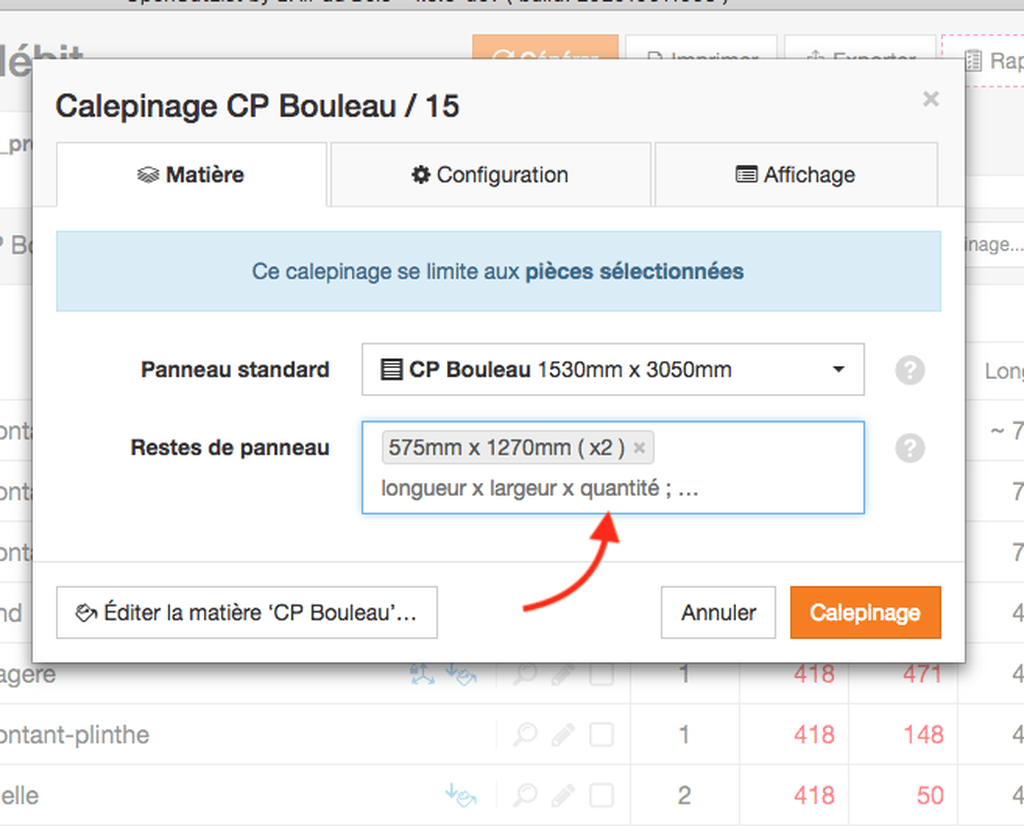
Task: Click the magnifier icon on montant-plinthe row
Action: coord(525,735)
